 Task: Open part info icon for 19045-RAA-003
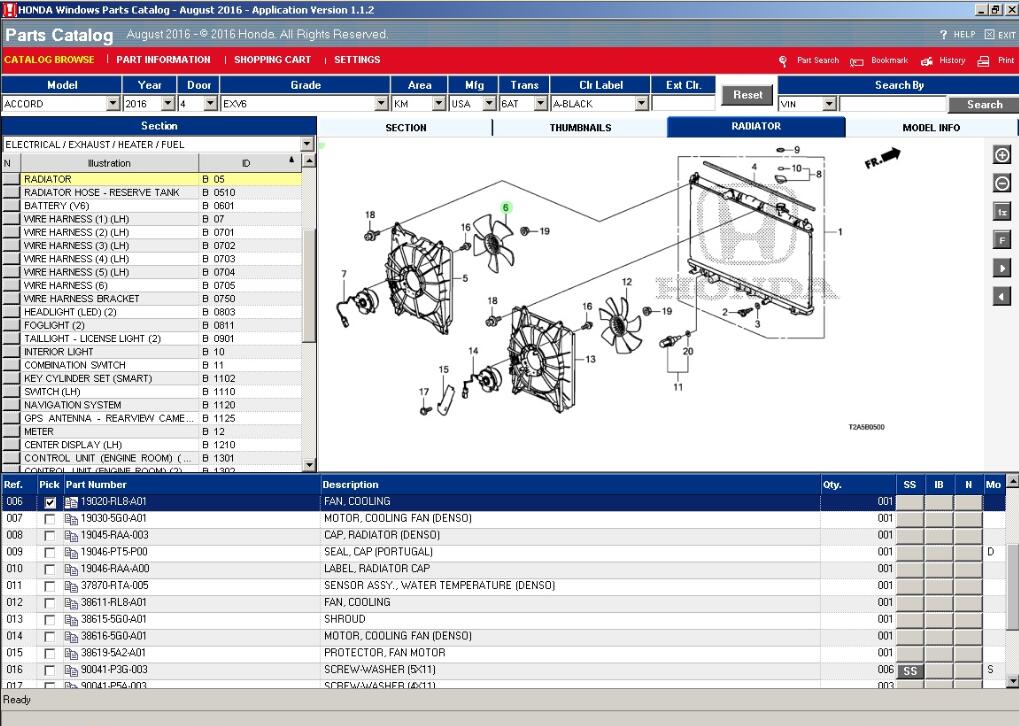pos(71,536)
